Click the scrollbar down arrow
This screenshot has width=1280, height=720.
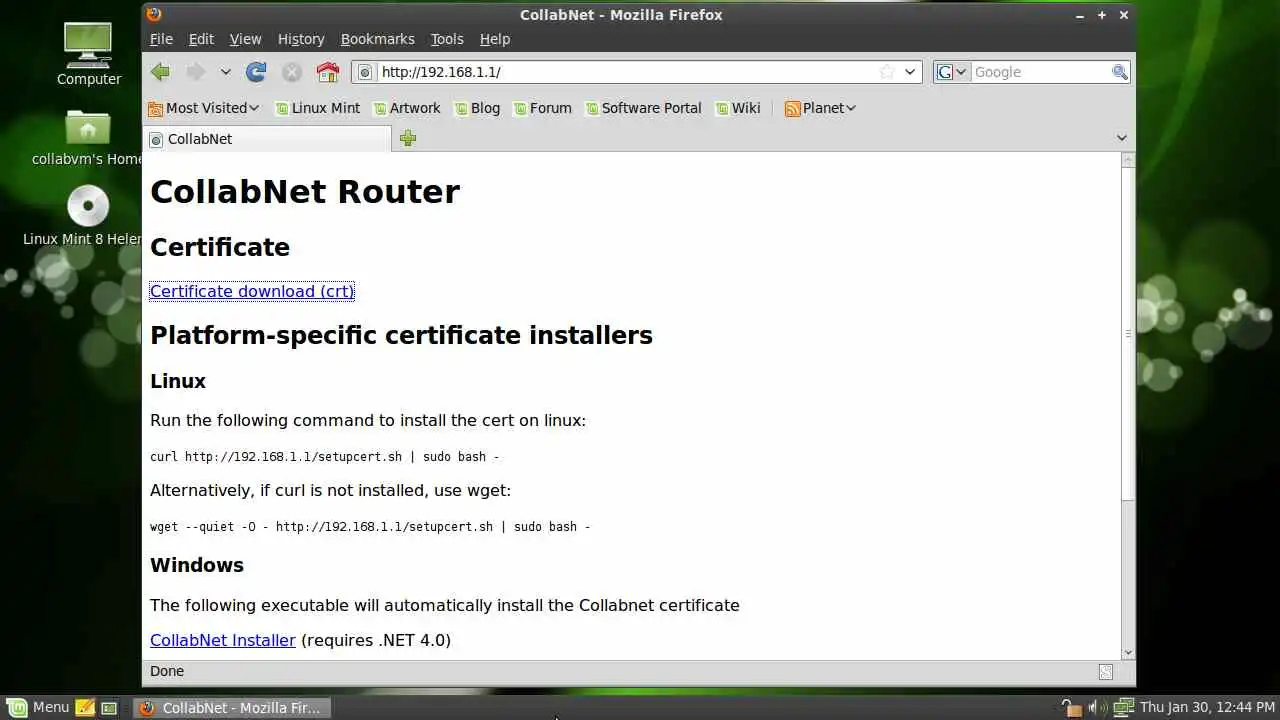point(1128,653)
